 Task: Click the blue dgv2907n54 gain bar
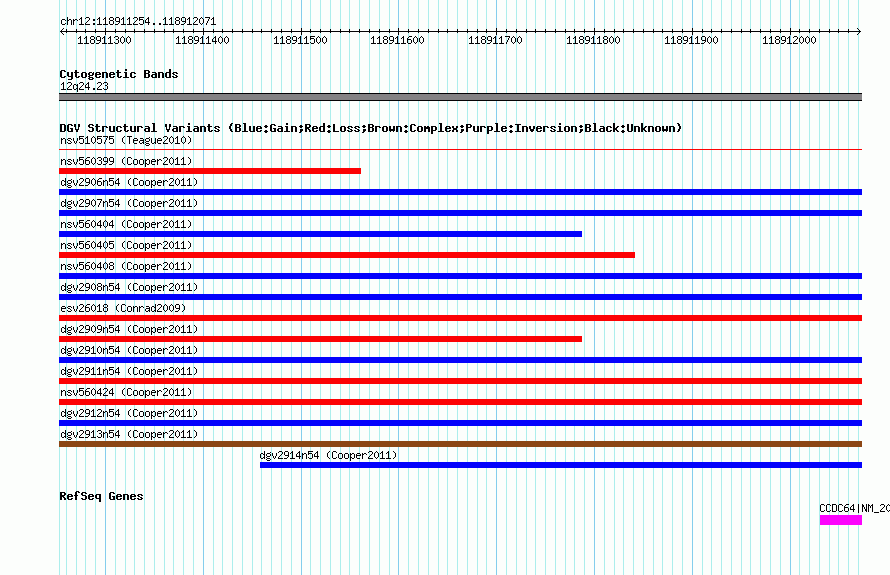tap(460, 213)
